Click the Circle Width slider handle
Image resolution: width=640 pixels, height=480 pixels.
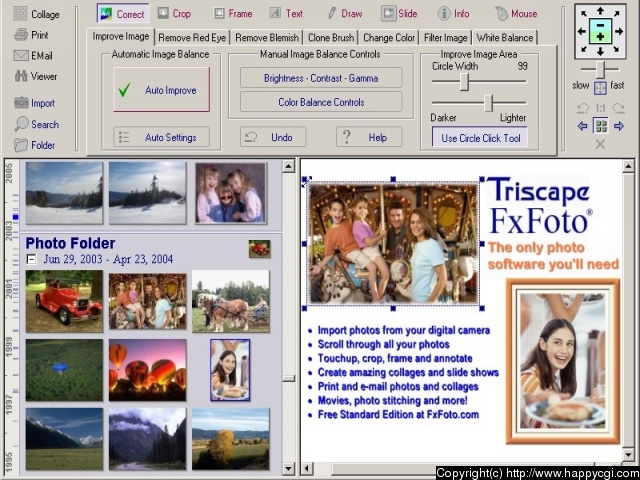464,82
